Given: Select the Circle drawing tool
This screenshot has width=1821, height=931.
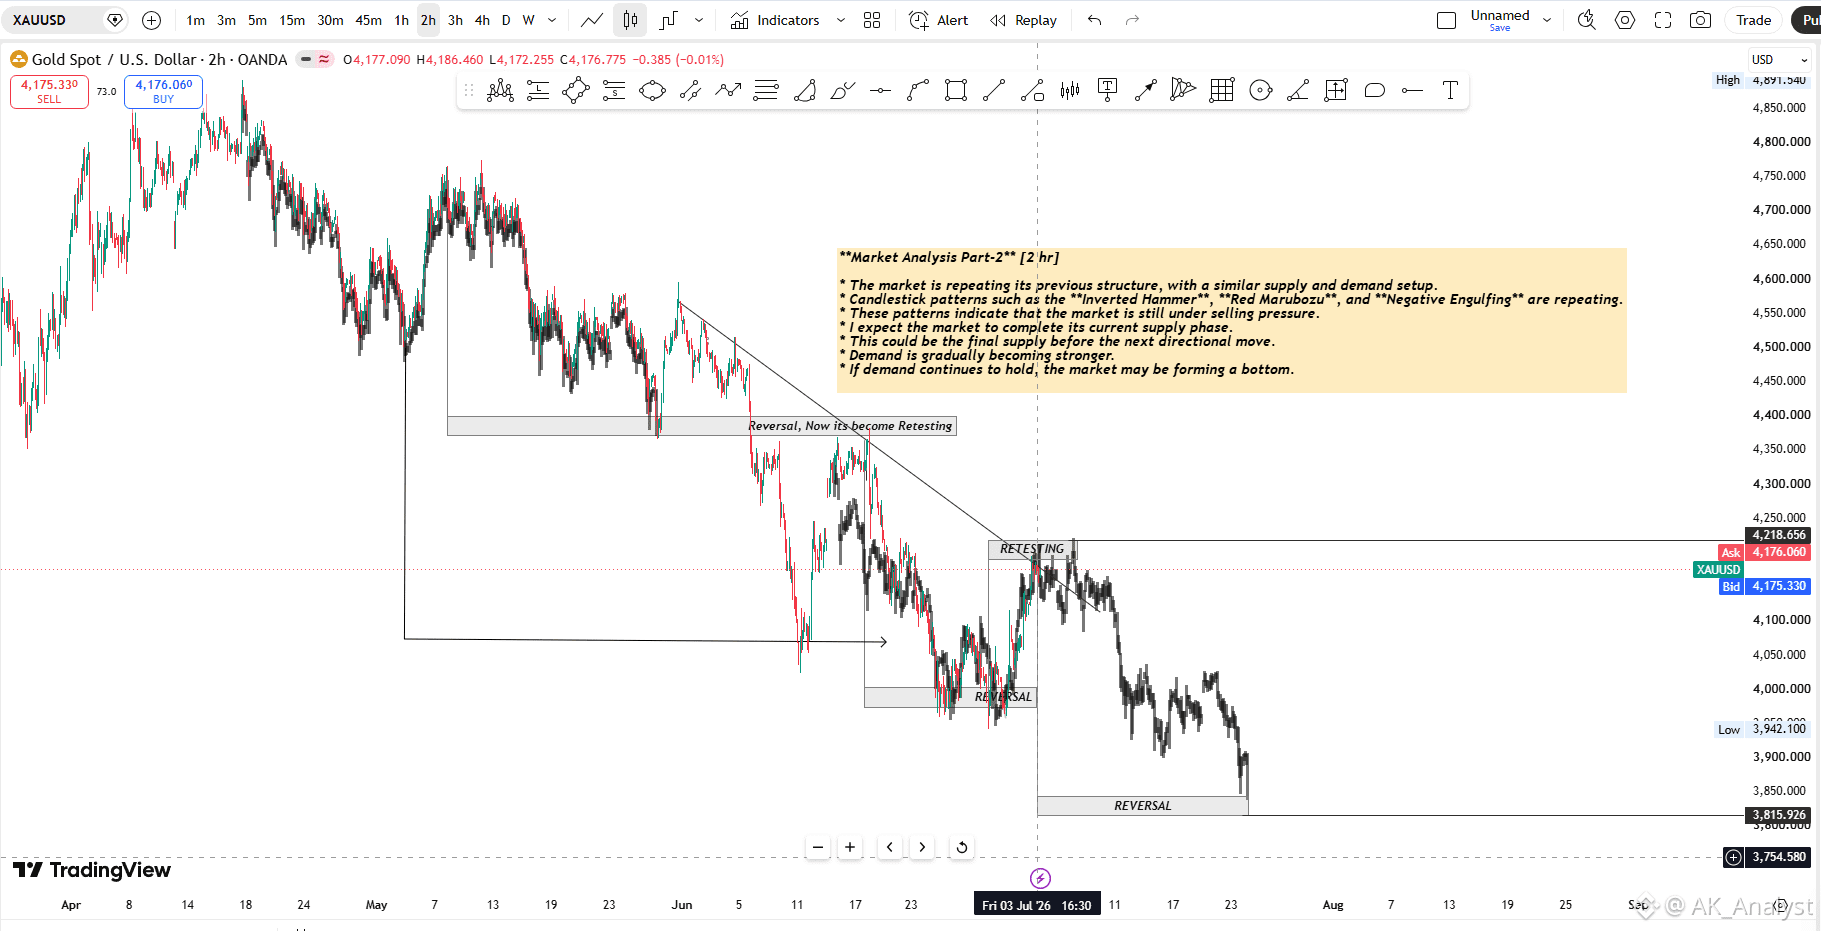Looking at the screenshot, I should (1260, 91).
